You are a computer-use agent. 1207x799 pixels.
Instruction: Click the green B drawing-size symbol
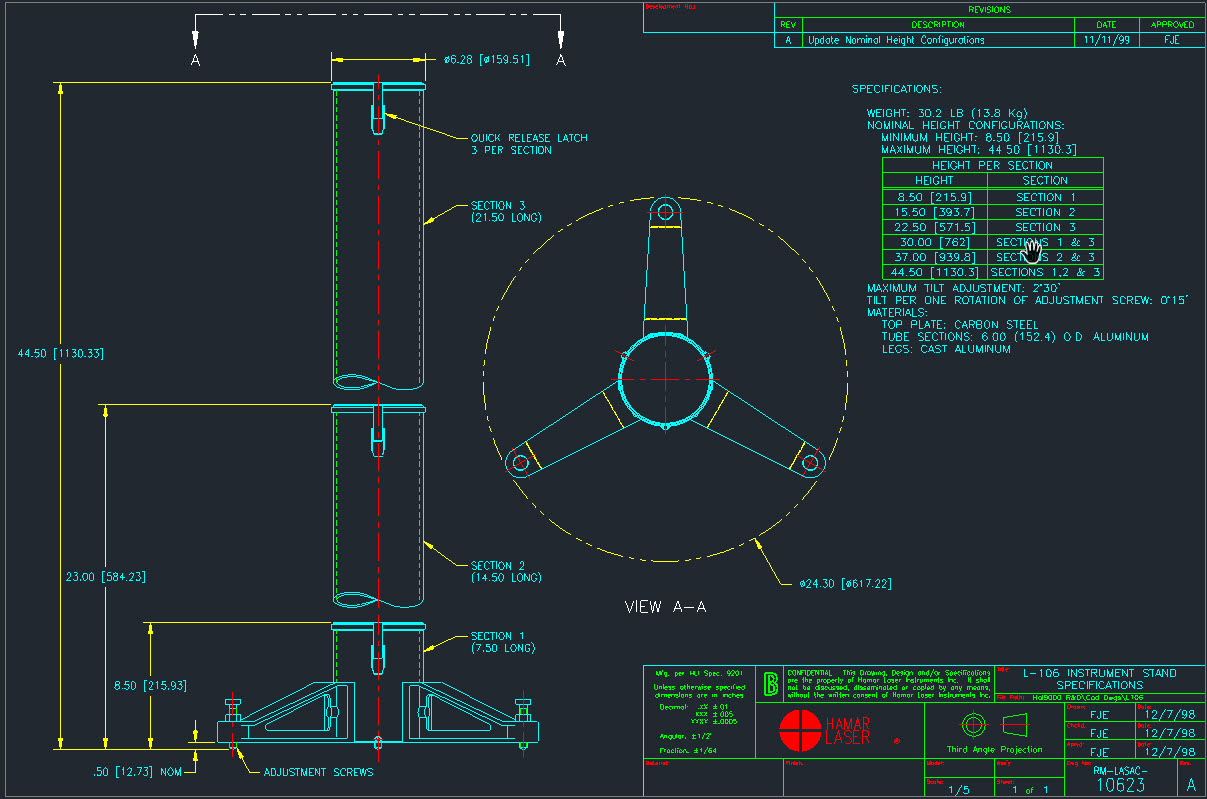point(771,684)
